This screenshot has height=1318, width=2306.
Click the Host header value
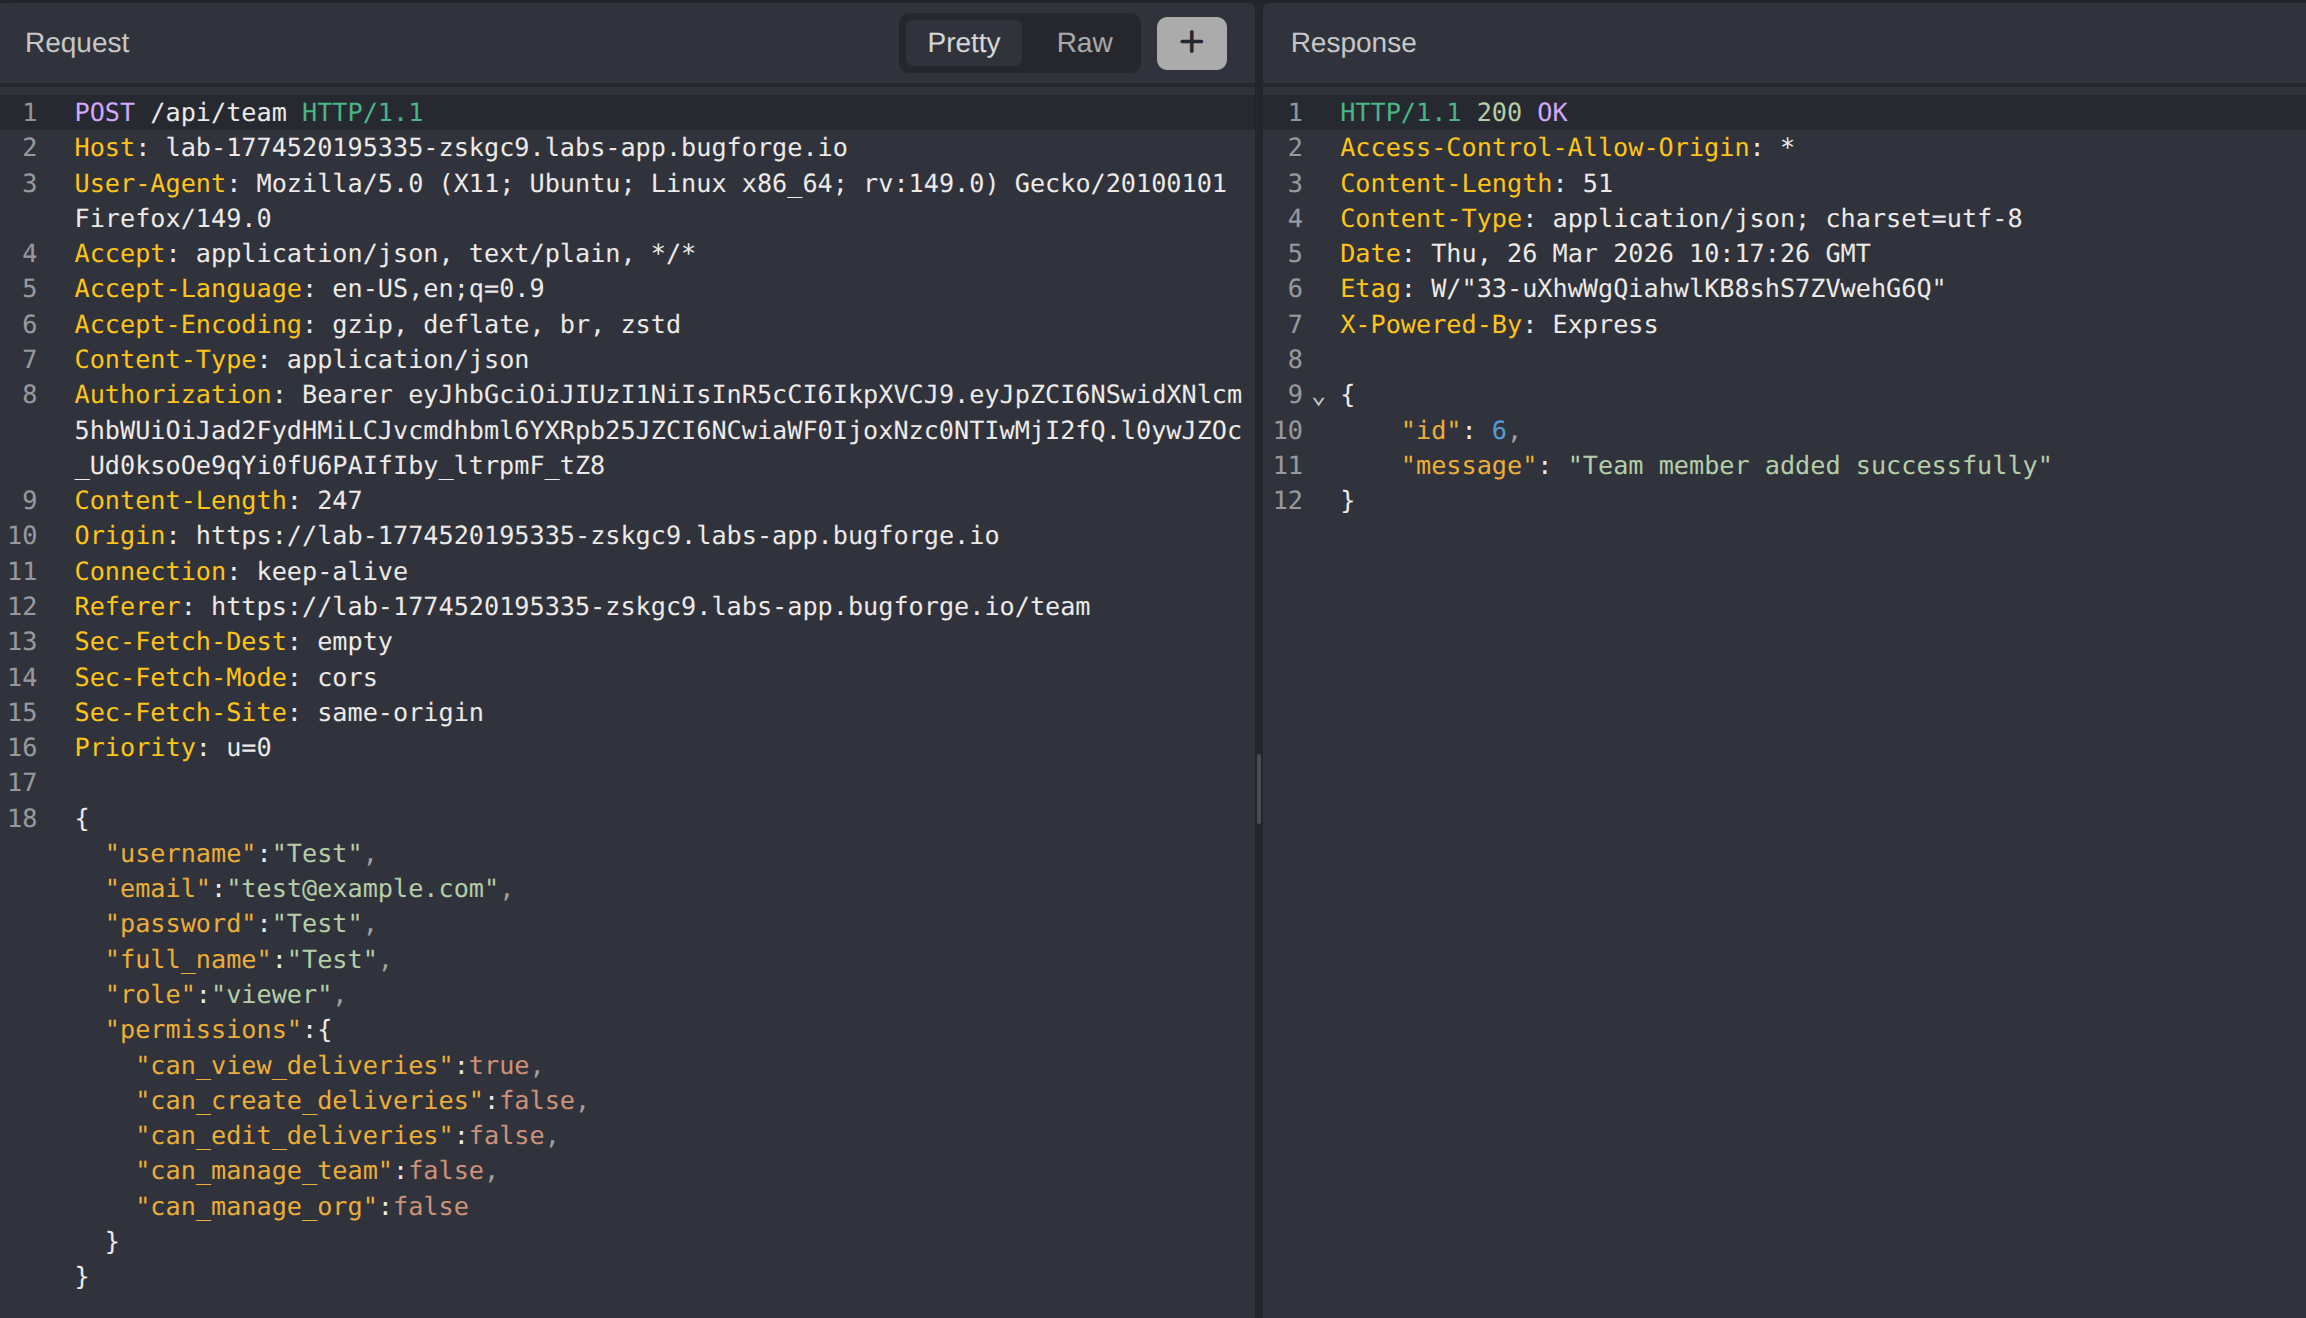(506, 148)
